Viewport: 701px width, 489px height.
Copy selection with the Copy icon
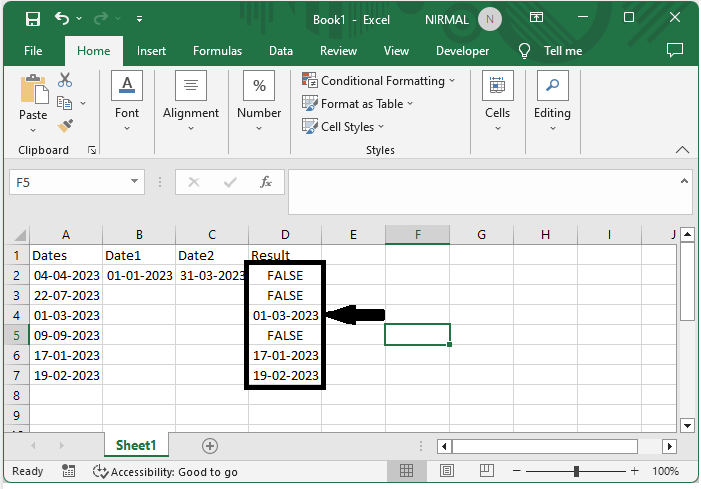click(64, 103)
